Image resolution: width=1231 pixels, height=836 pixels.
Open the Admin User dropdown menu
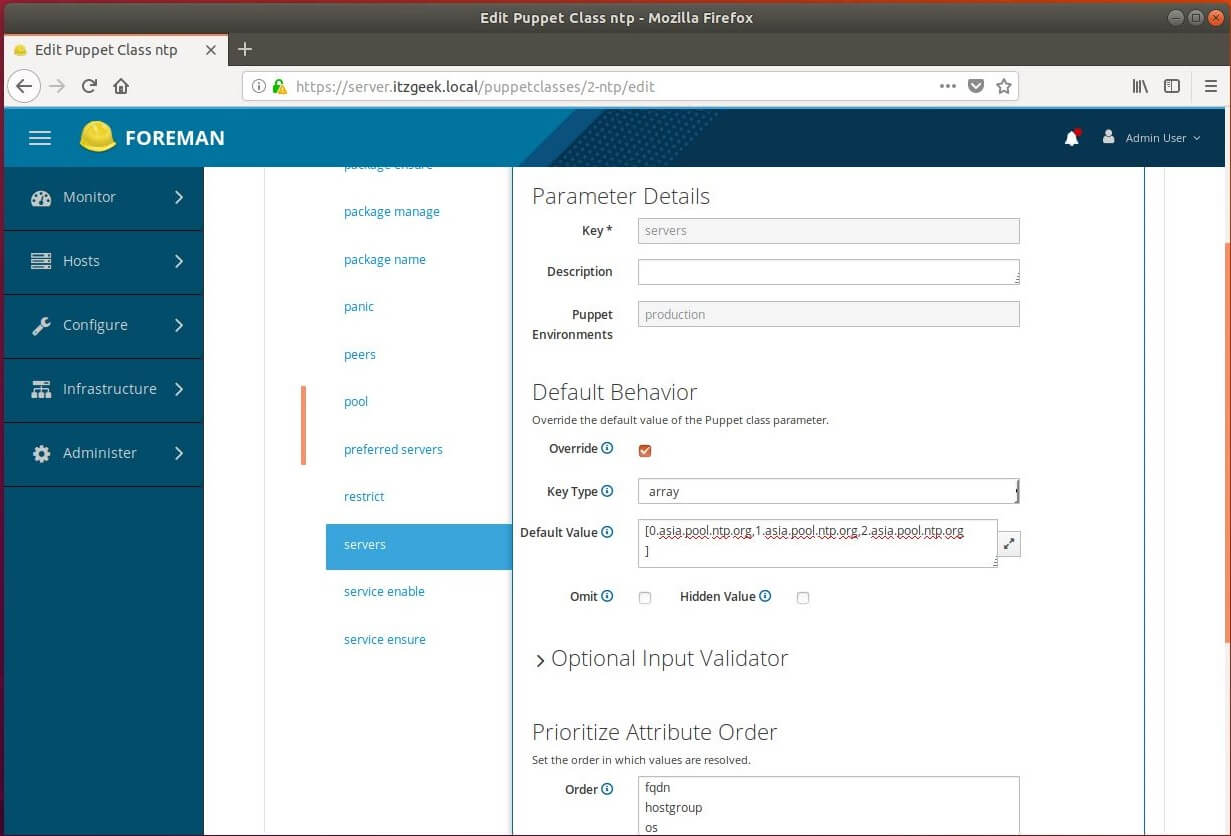[x=1151, y=138]
